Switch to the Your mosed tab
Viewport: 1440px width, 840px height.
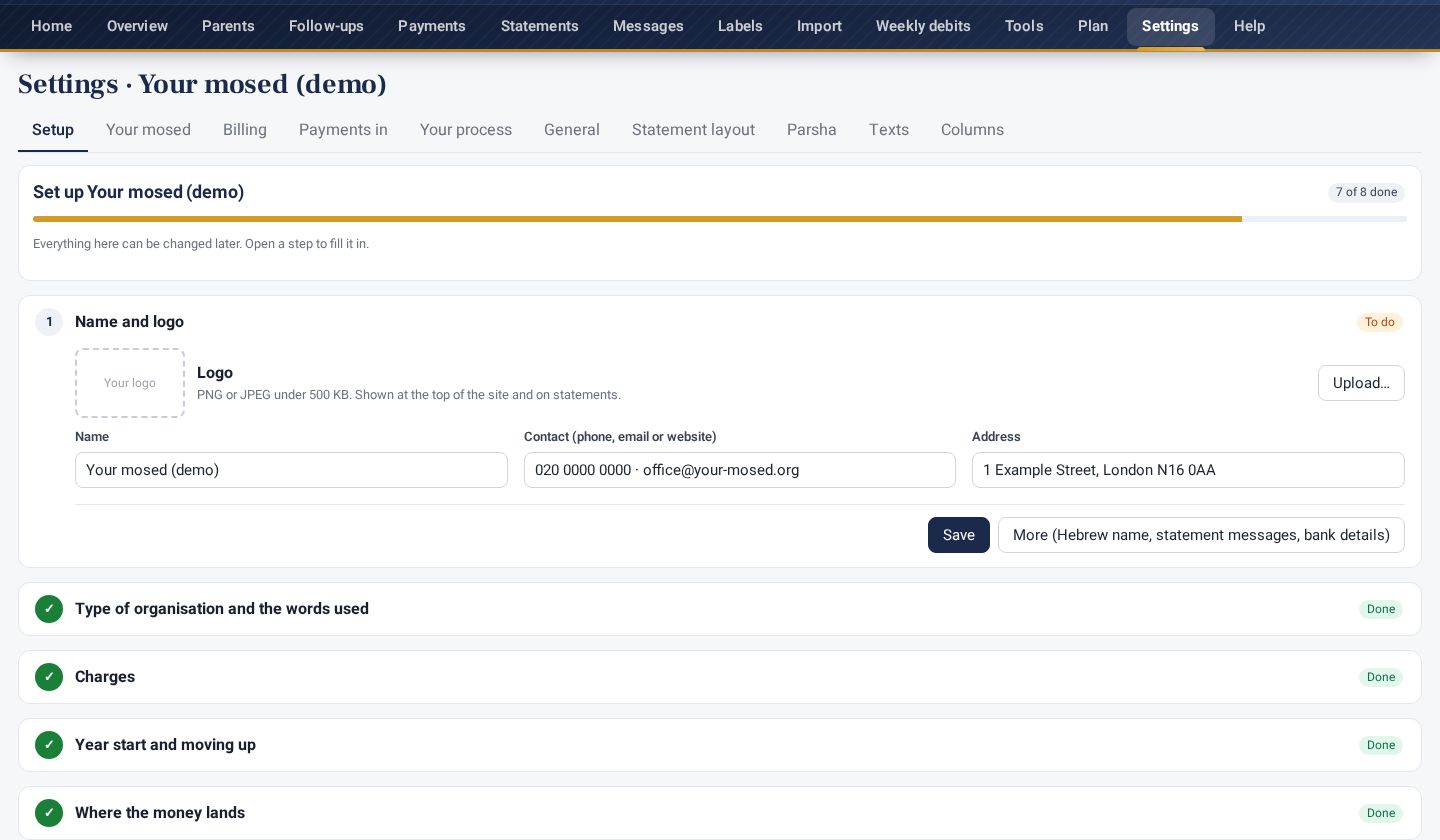148,130
